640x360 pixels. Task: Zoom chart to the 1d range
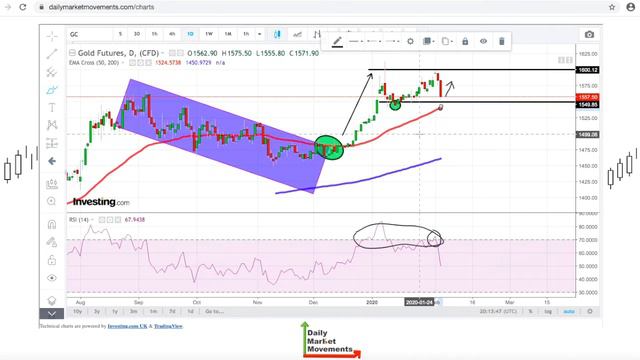(x=190, y=311)
